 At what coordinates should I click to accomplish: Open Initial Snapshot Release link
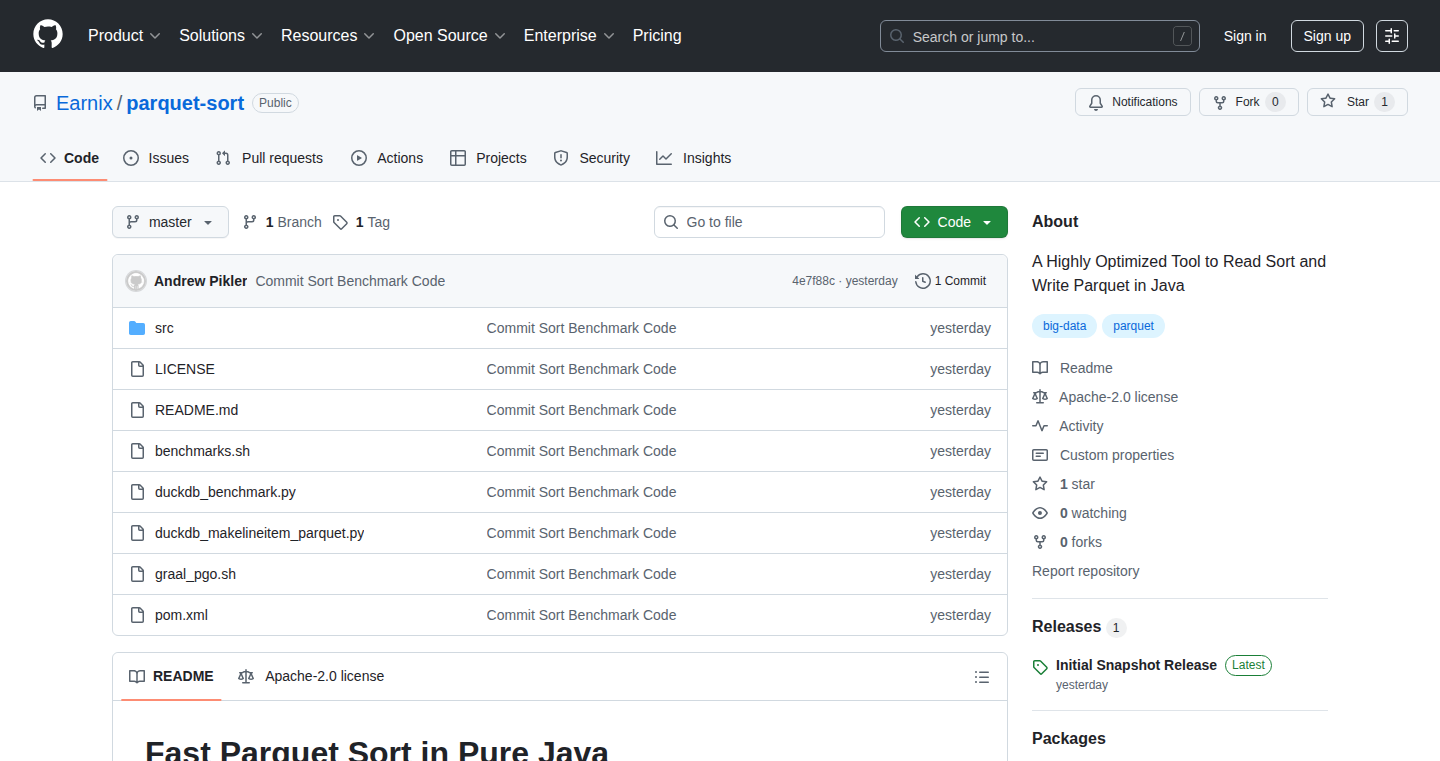(x=1136, y=665)
